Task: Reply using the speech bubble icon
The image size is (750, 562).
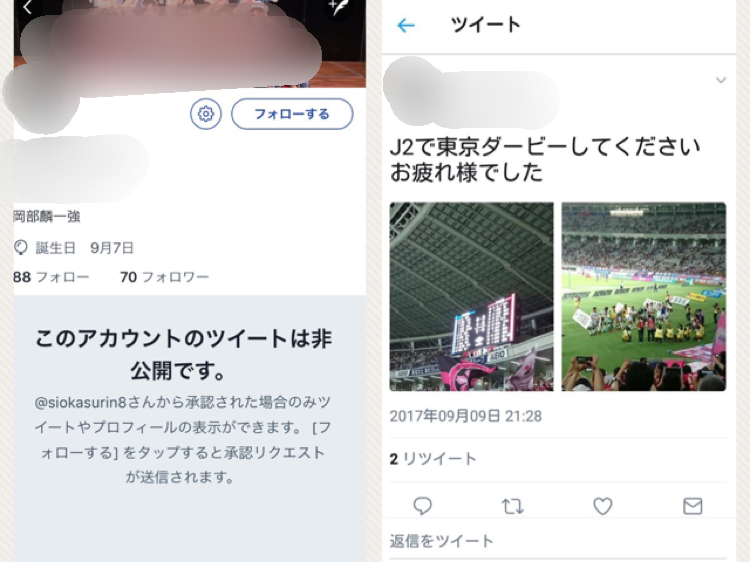Action: click(422, 506)
